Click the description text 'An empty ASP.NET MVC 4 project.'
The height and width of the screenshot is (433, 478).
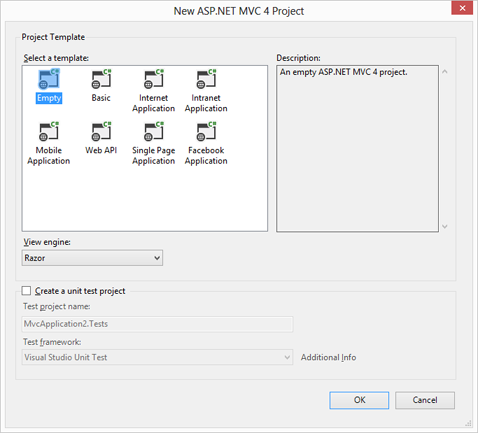343,72
